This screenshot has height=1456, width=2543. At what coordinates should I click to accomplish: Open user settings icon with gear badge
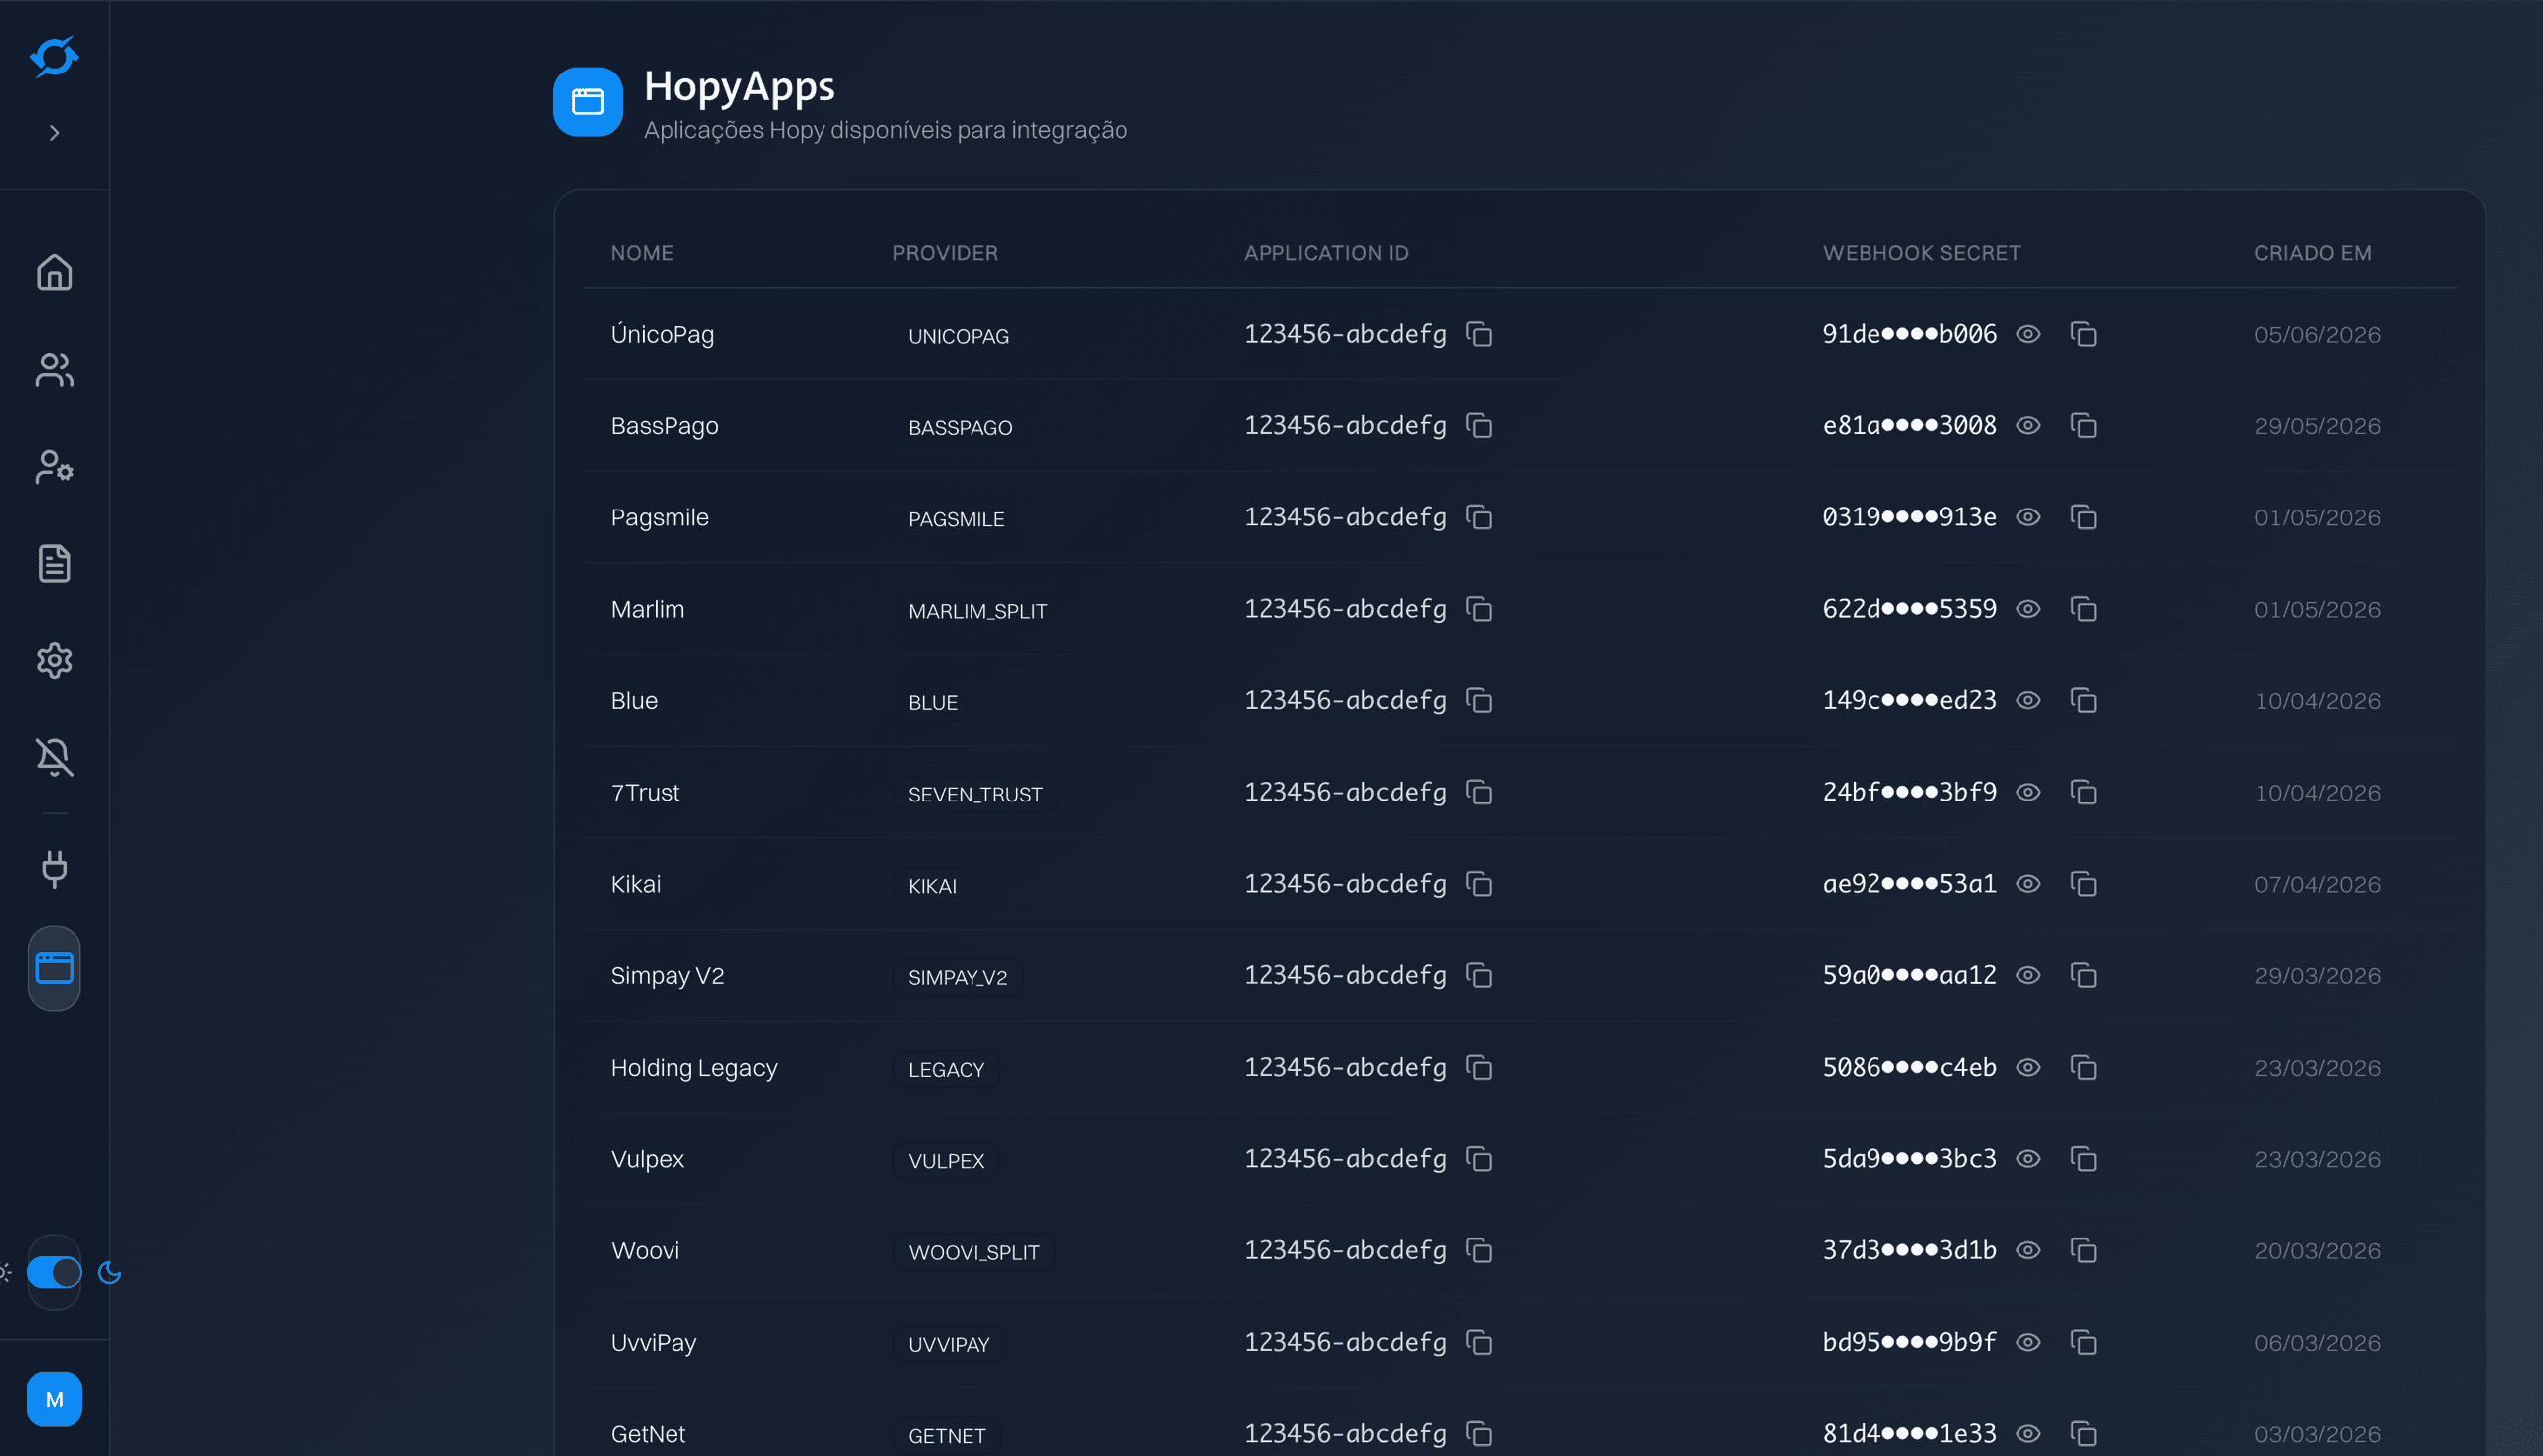tap(54, 467)
